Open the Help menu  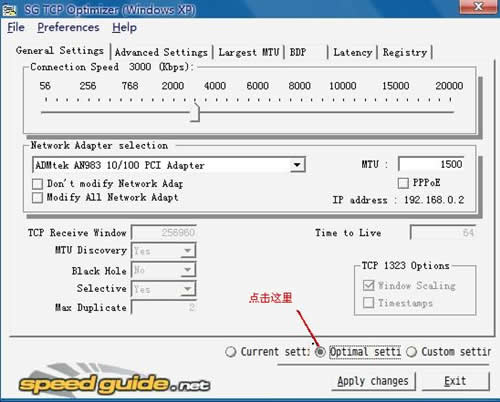click(x=124, y=27)
